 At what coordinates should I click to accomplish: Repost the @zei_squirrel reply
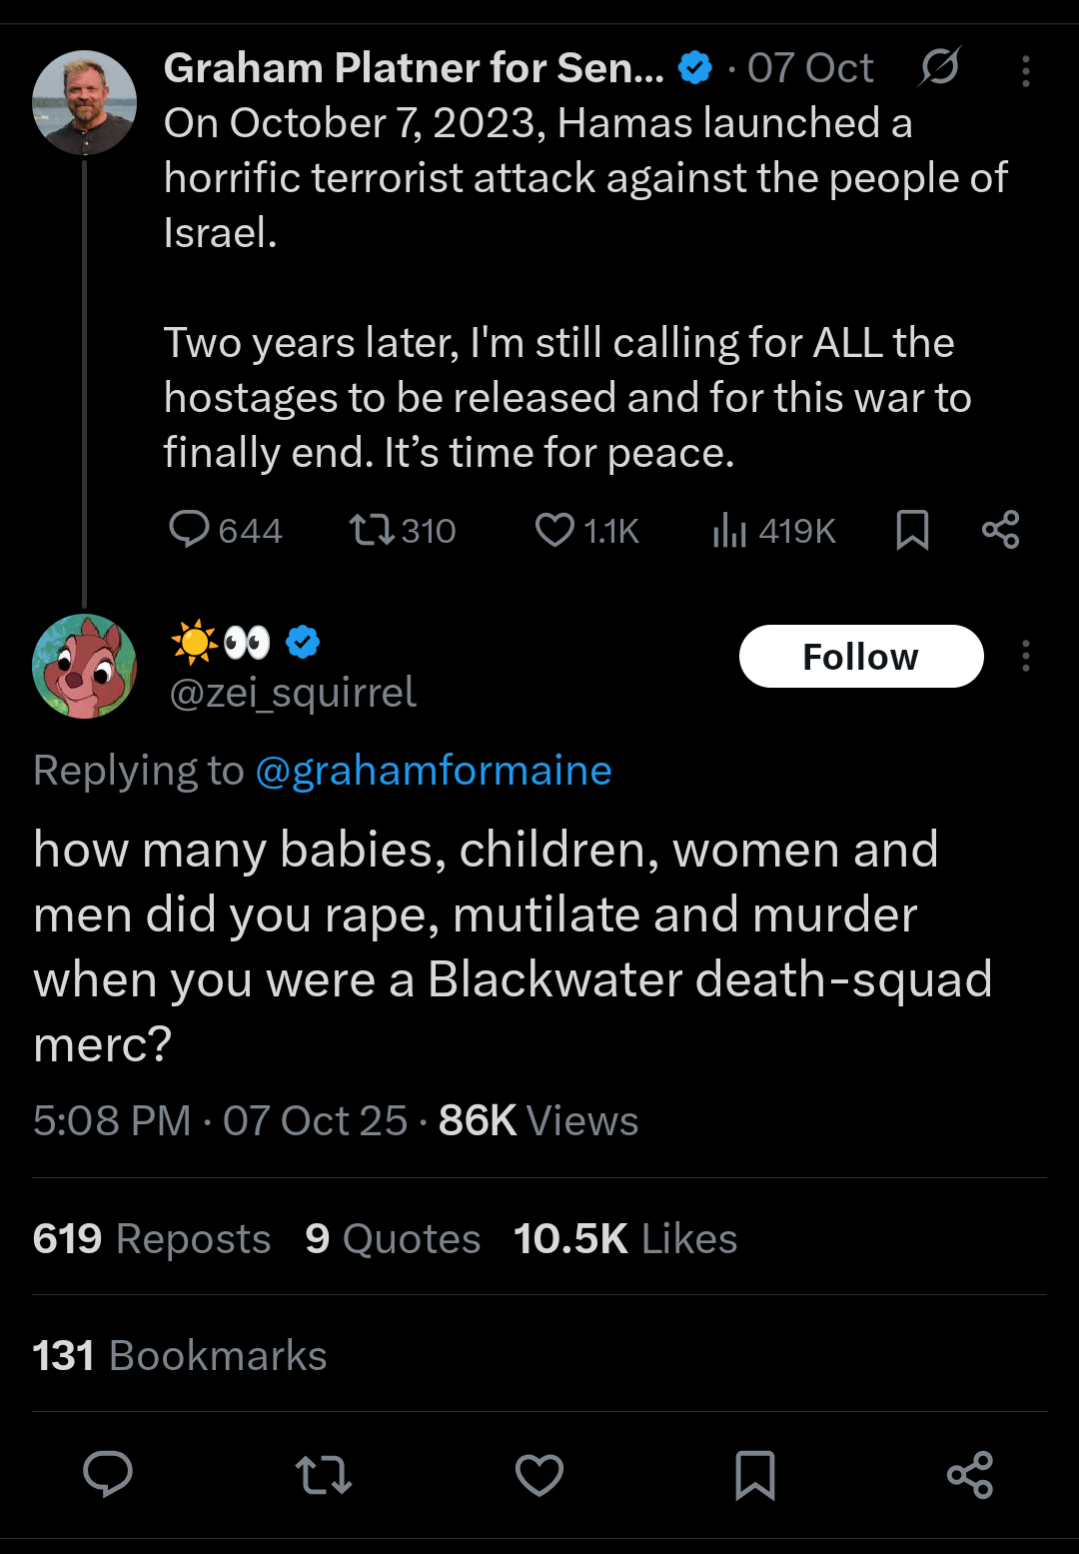tap(324, 1474)
